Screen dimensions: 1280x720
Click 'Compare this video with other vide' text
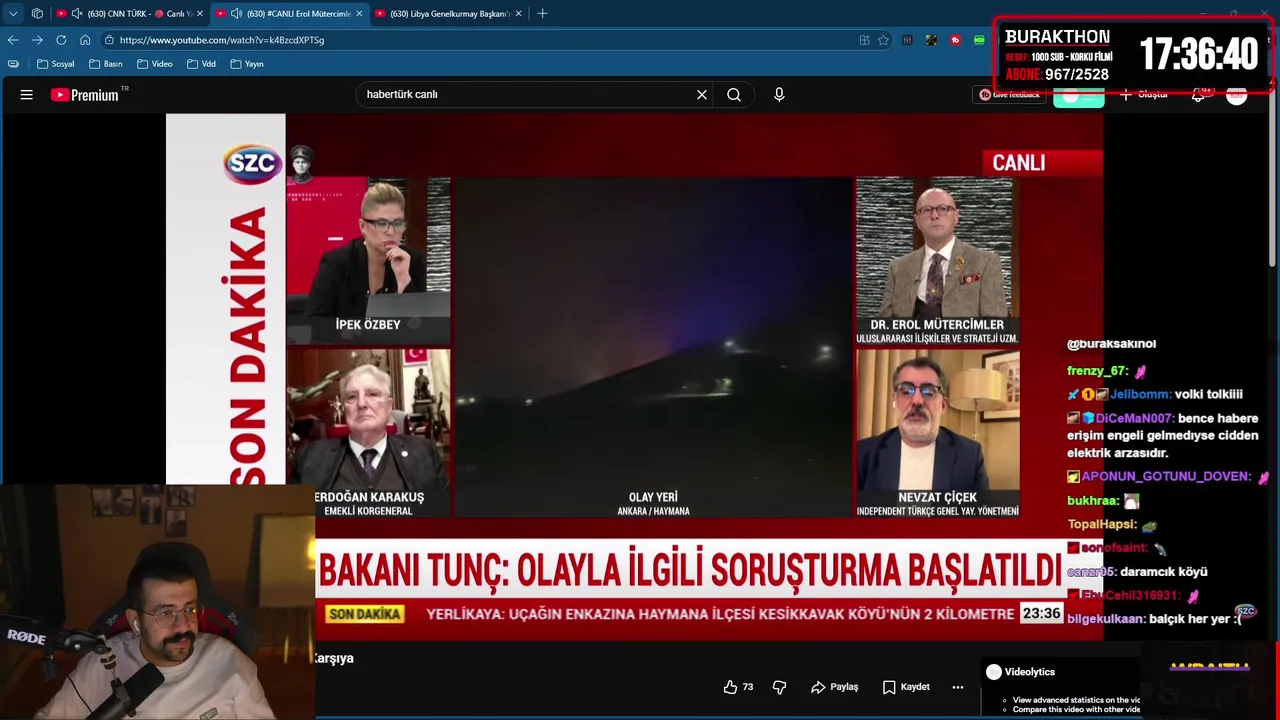[1076, 710]
